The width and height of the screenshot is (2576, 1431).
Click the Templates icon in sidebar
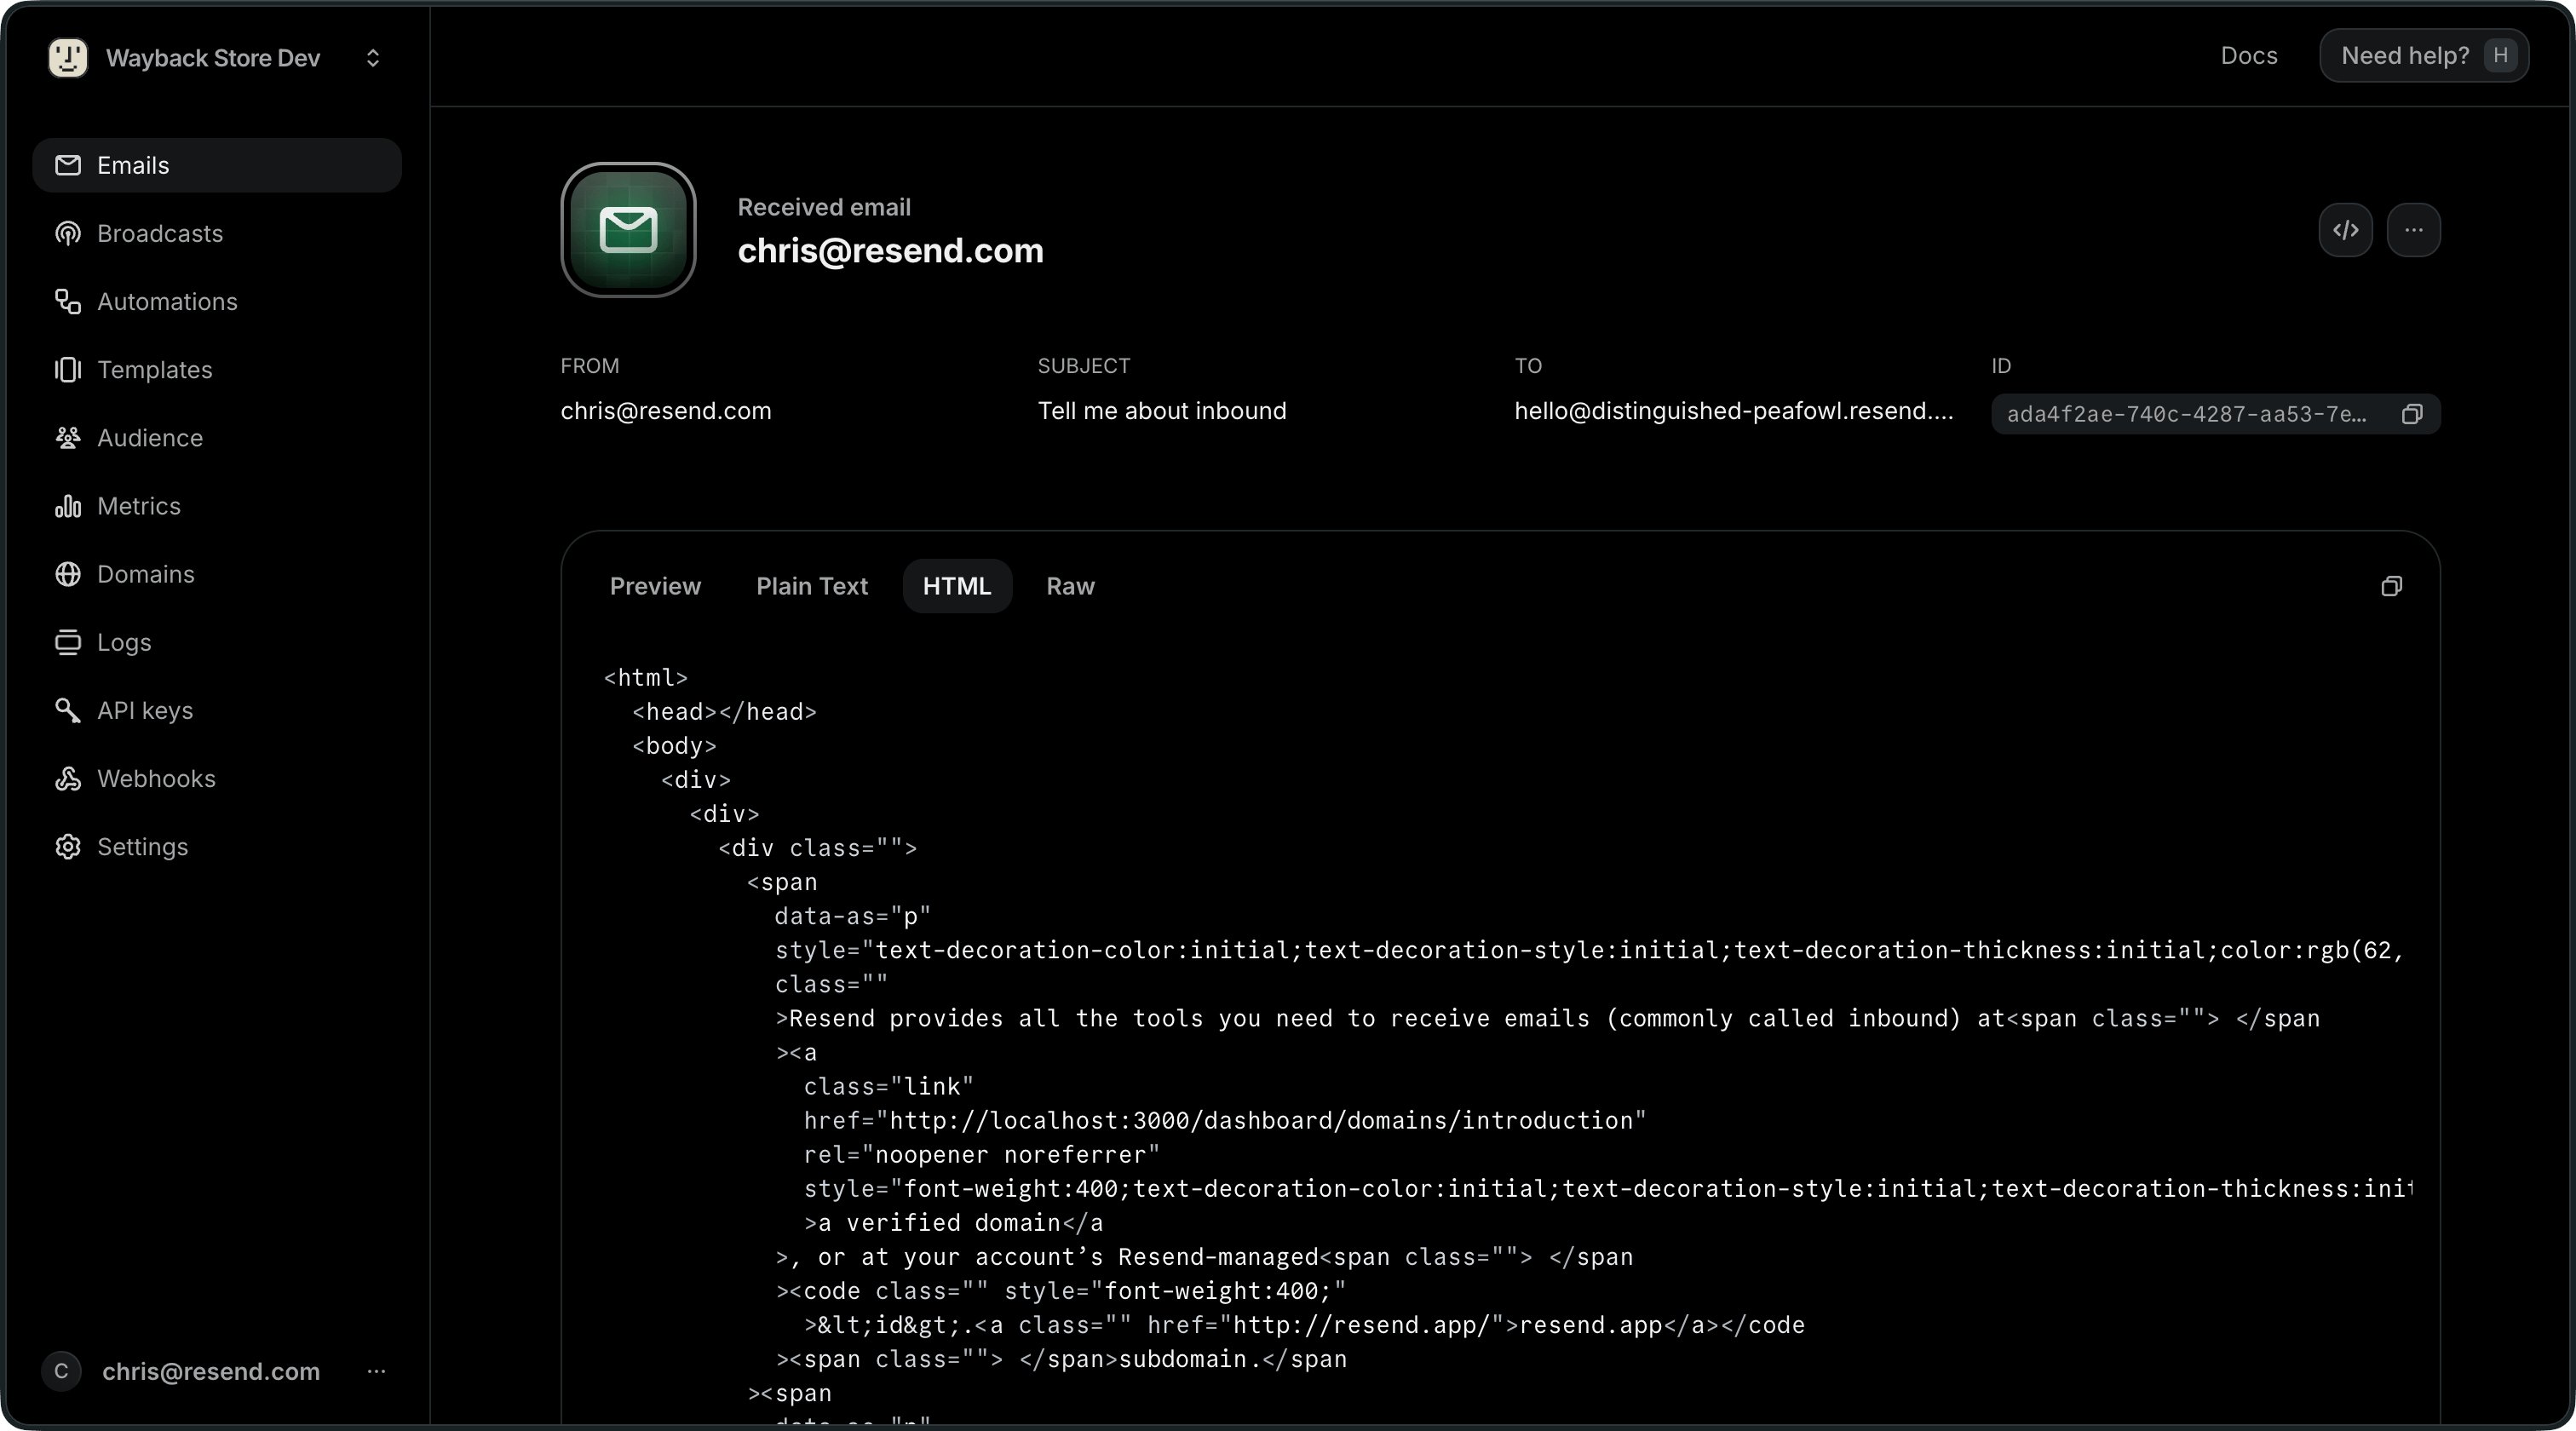click(x=68, y=369)
